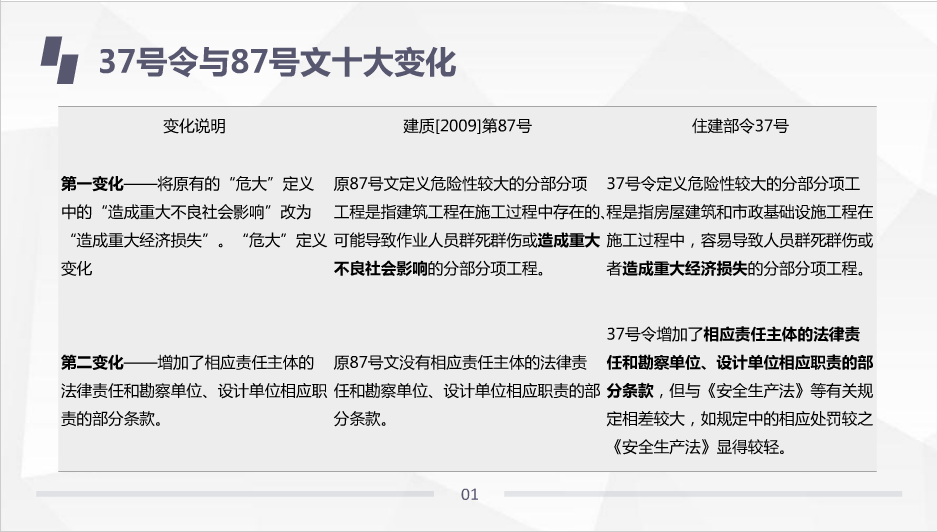The height and width of the screenshot is (532, 937).
Task: Click the slide title 37号令与87号文十大变化
Action: click(277, 62)
